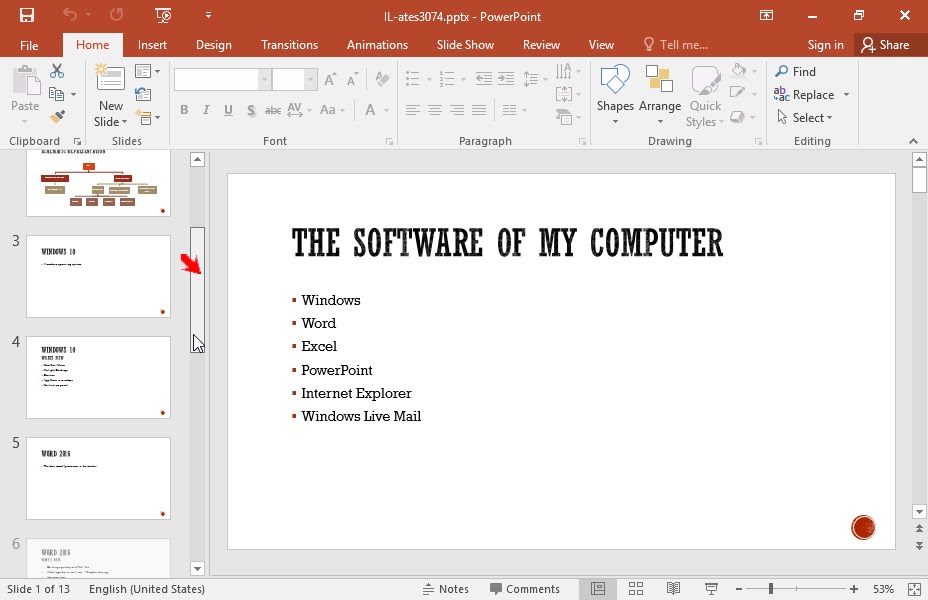Open the Animations tab
The width and height of the screenshot is (928, 600).
[x=377, y=45]
